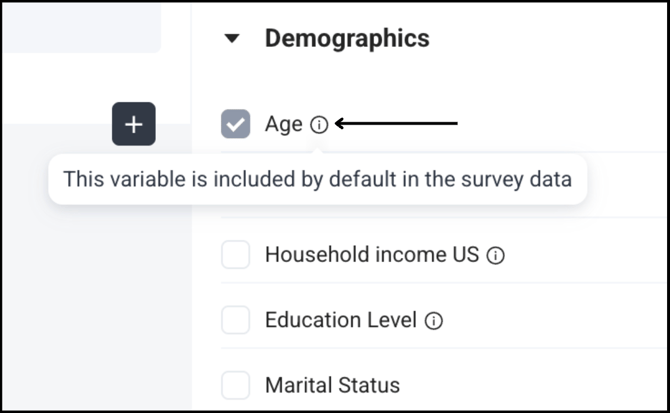Click the tooltip's pointer notch under Age icon
Screen dimensions: 670x413
[317, 152]
